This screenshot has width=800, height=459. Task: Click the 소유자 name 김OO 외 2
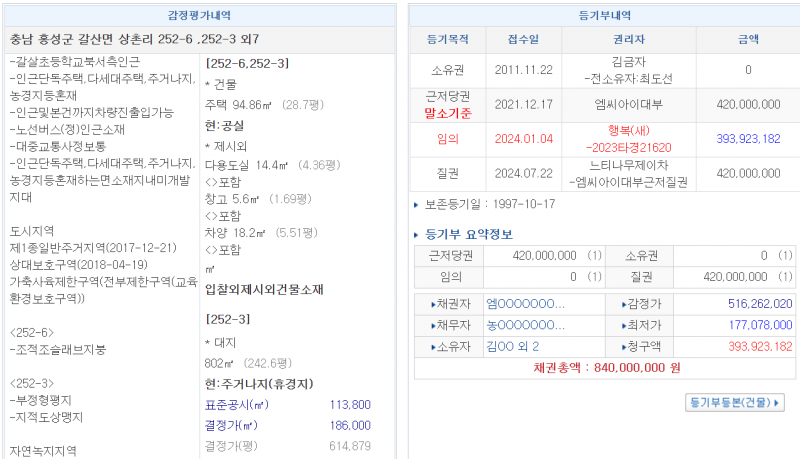pyautogui.click(x=513, y=347)
